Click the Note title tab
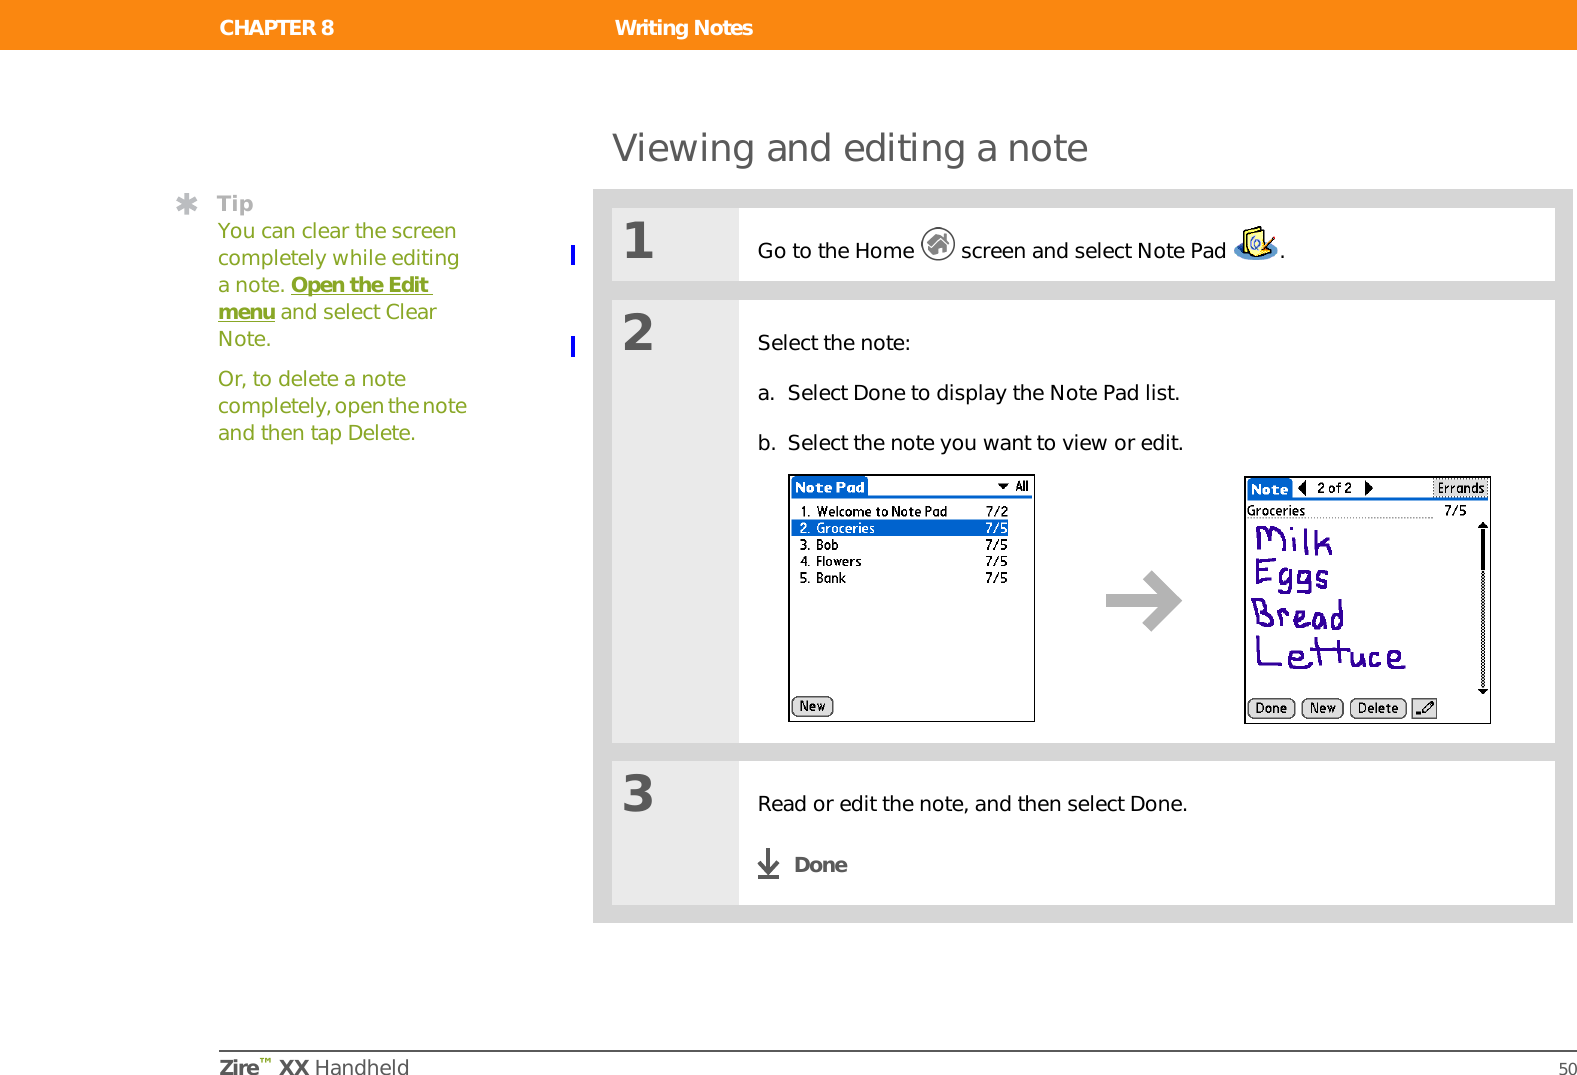Viewport: 1577px width, 1075px height. (x=1269, y=489)
